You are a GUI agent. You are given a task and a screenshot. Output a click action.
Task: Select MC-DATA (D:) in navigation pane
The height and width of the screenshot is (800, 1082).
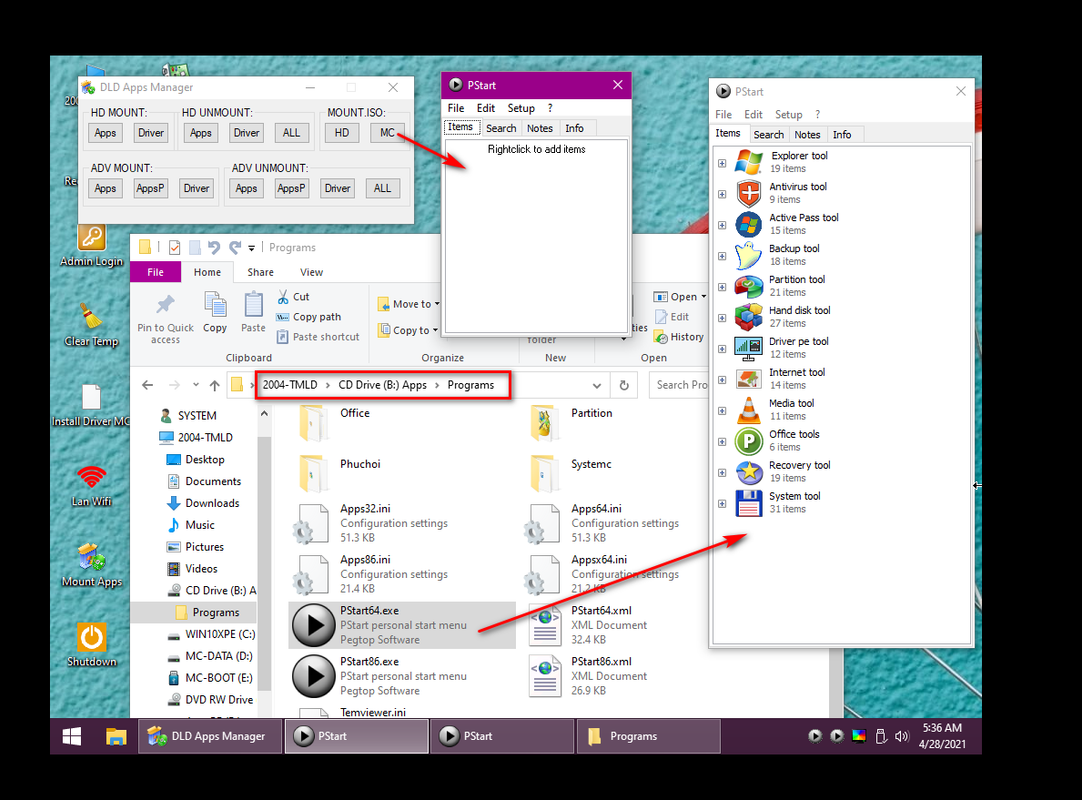point(218,656)
